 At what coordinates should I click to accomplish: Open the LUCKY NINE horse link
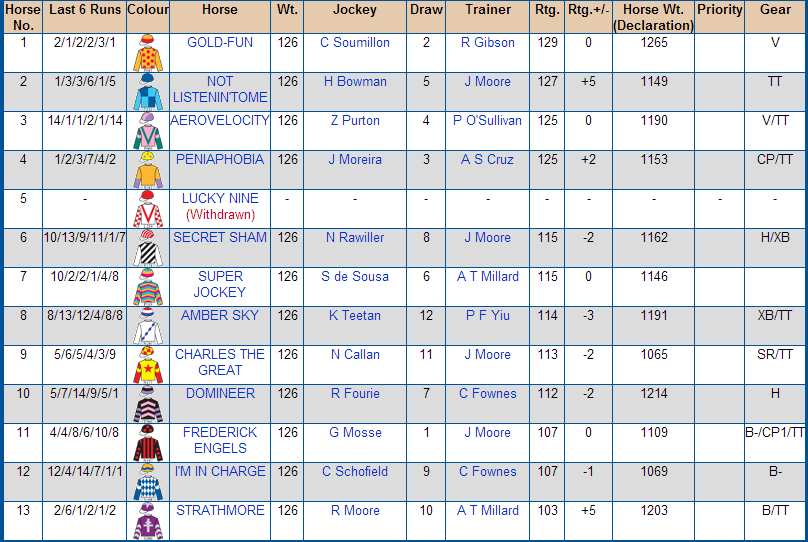coord(220,198)
